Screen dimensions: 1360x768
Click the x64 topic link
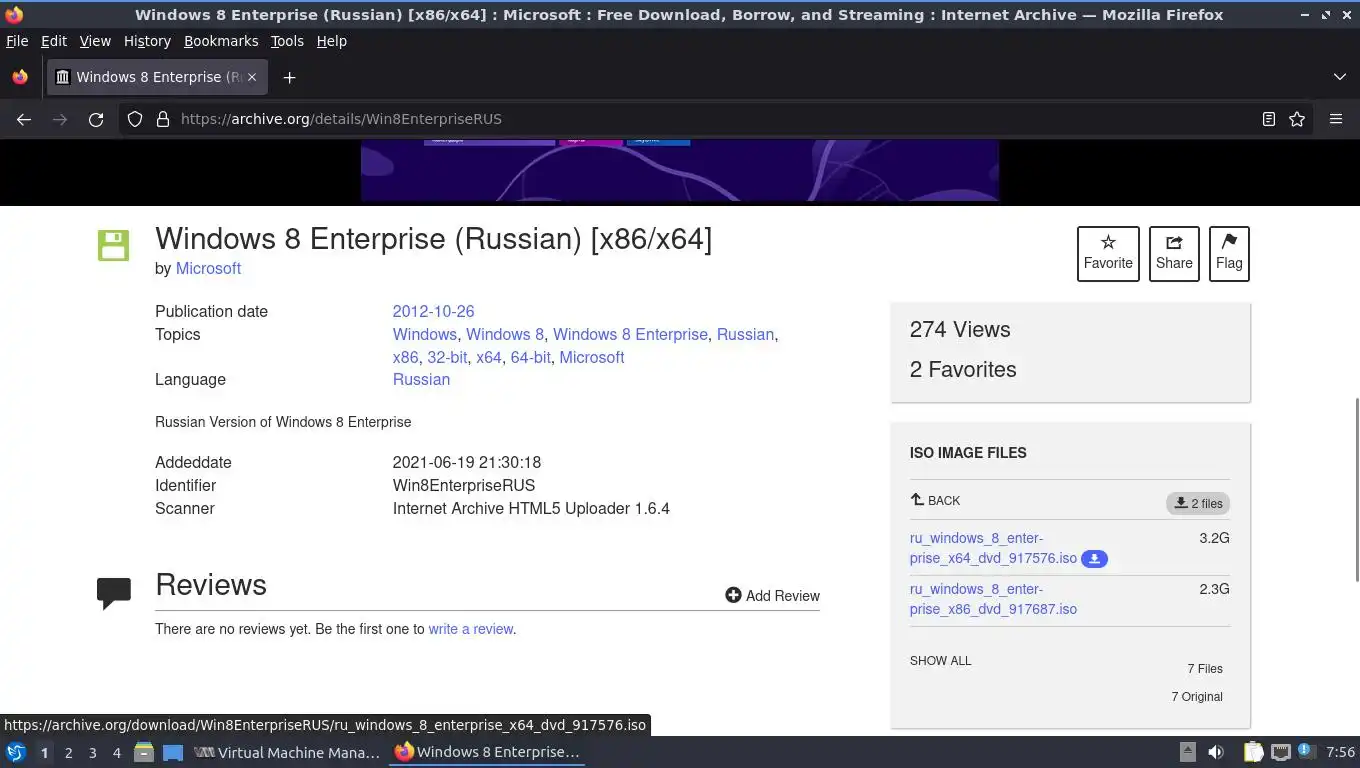coord(489,358)
